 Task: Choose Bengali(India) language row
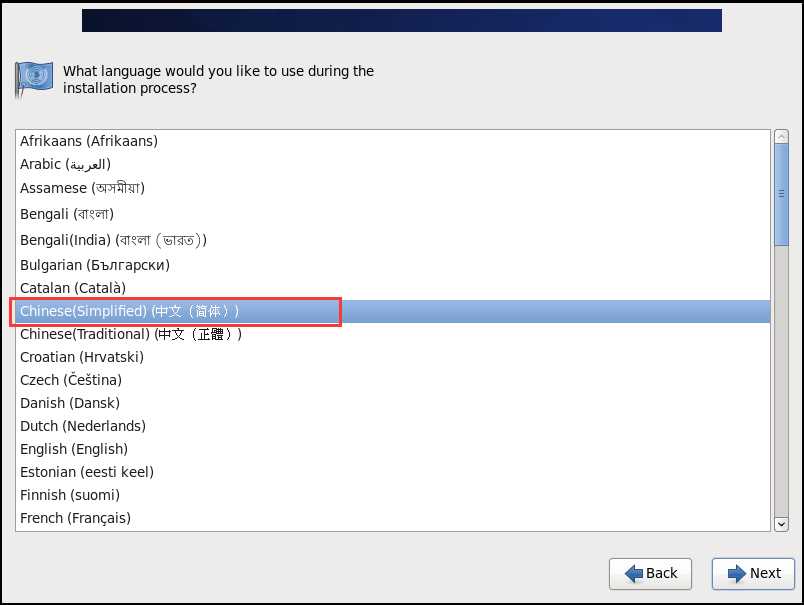[393, 240]
